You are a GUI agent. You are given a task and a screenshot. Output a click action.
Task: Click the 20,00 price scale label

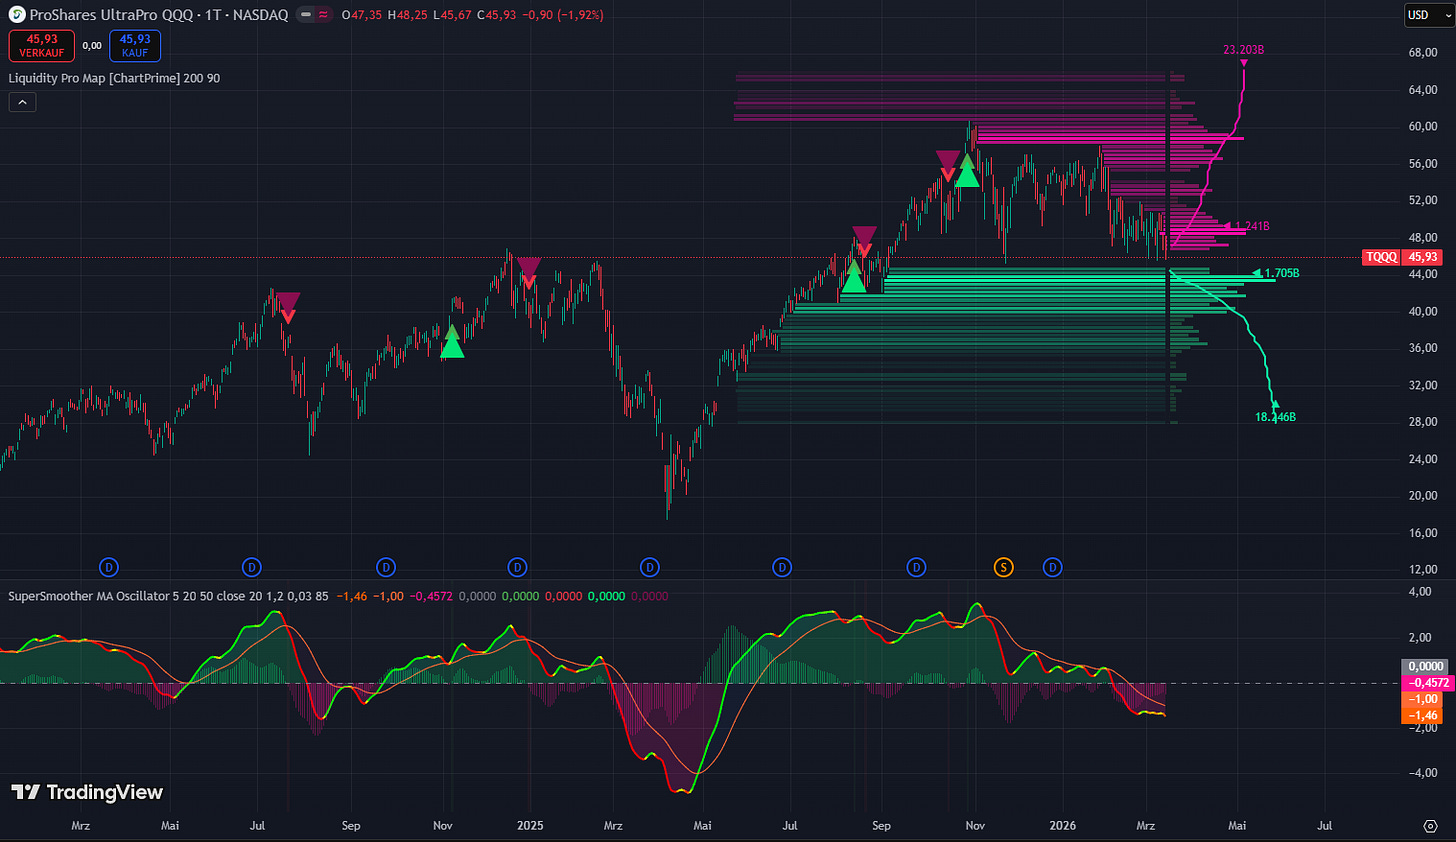(1423, 496)
